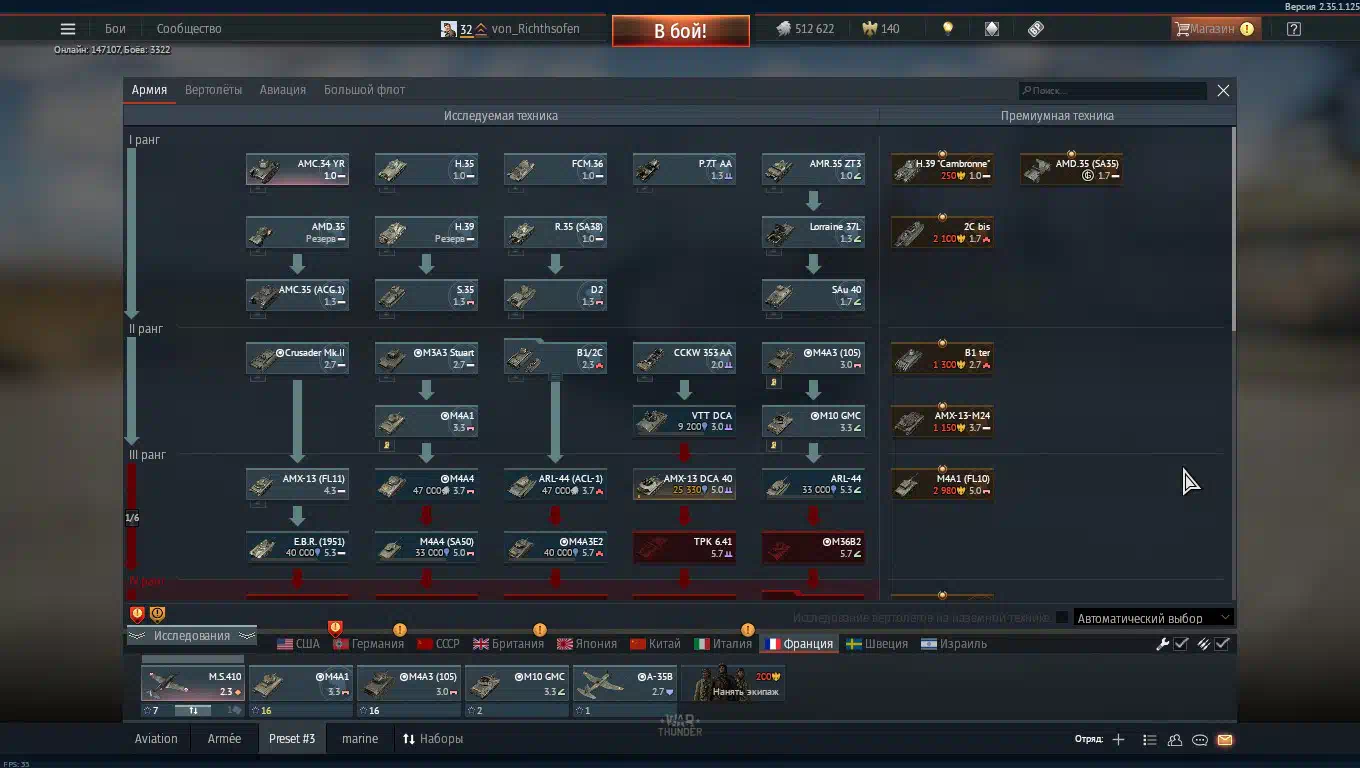Click the orange alert badge above Британия

point(540,630)
